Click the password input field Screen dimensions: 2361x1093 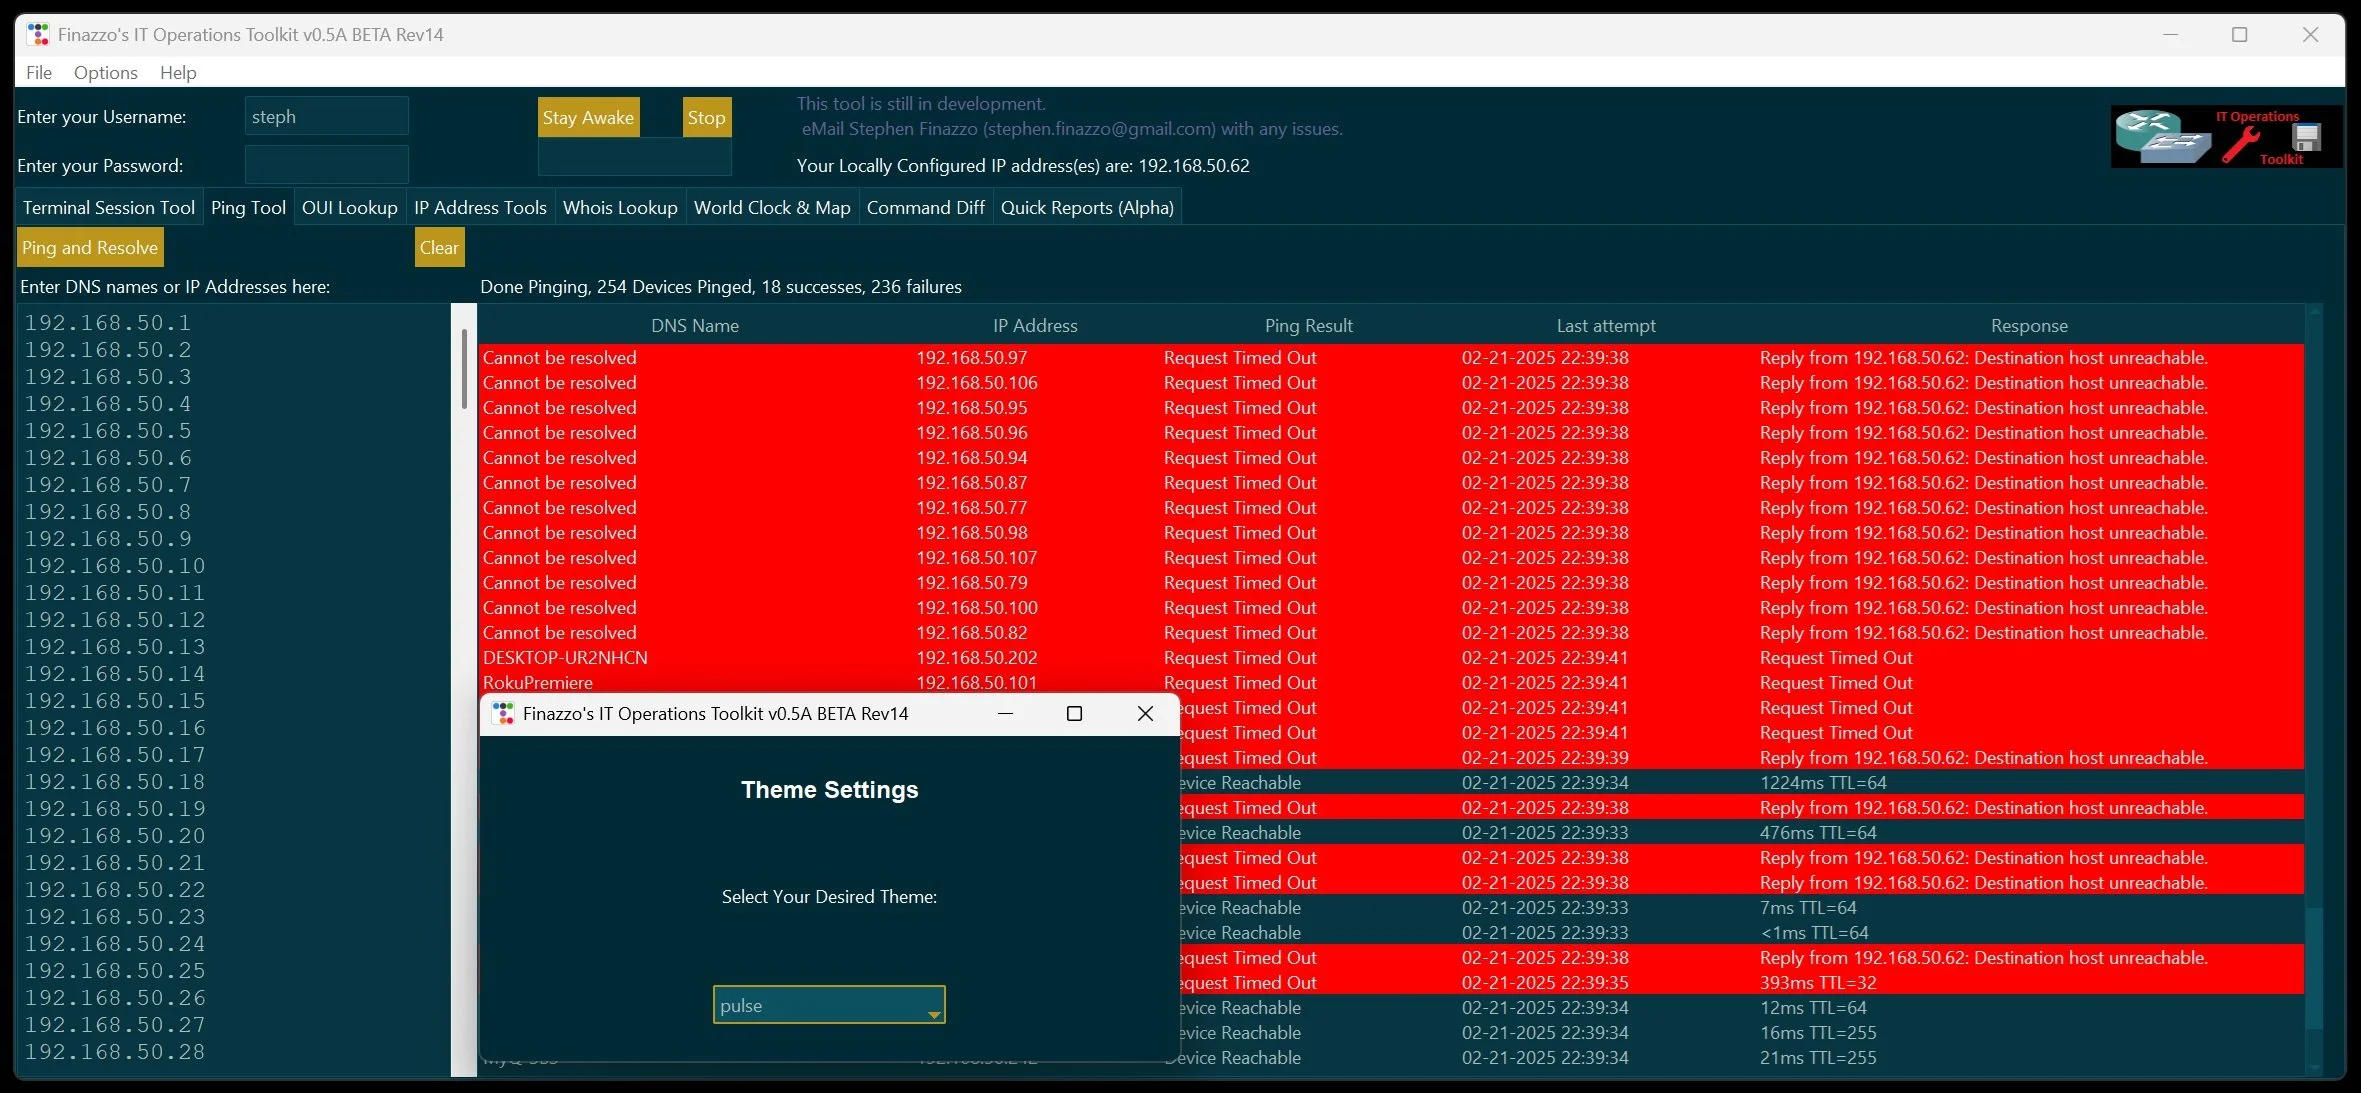[x=326, y=165]
